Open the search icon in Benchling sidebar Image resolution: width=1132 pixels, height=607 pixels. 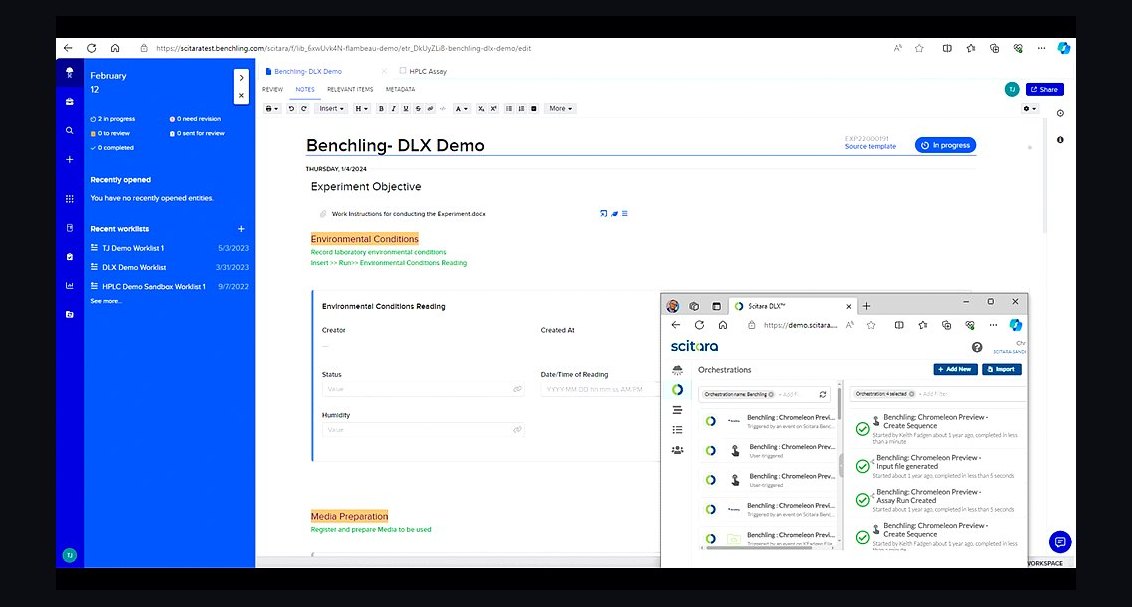(x=69, y=131)
